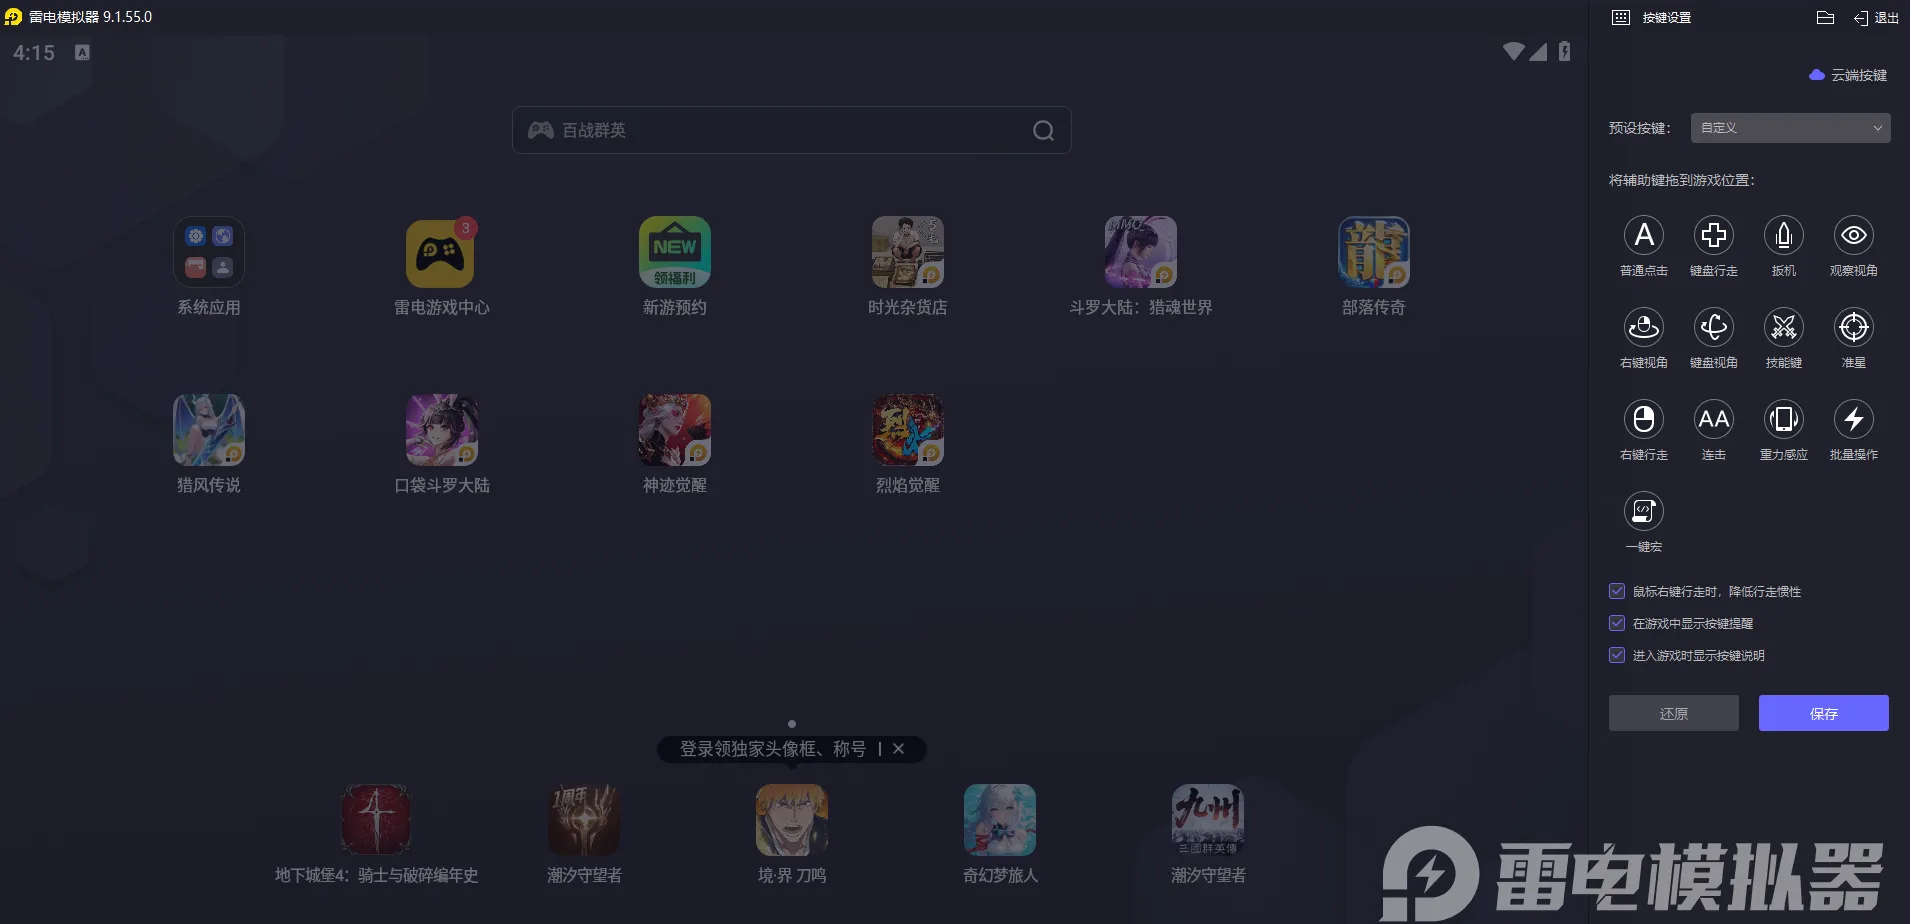The image size is (1910, 924).
Task: Toggle 鼠标右键行走时，降低行走惯性 checkbox
Action: (1617, 591)
